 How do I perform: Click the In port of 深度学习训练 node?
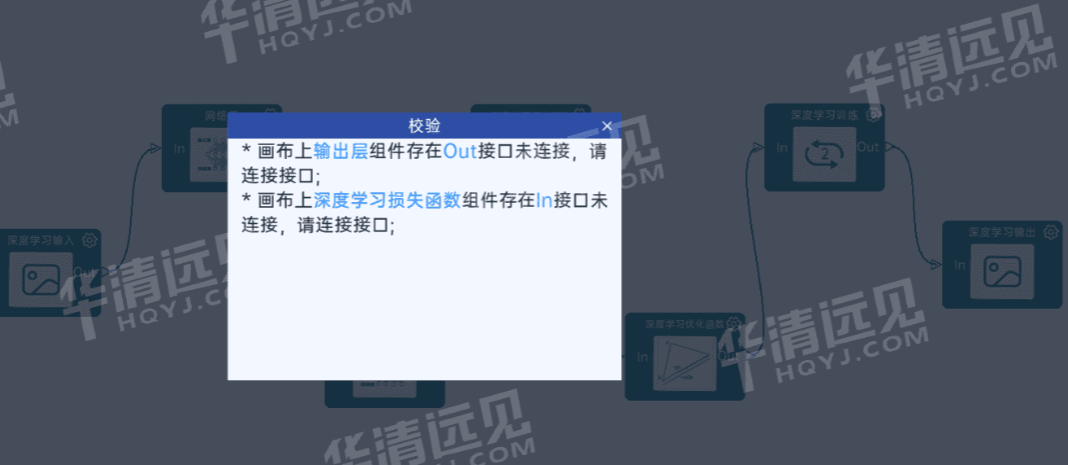point(783,148)
